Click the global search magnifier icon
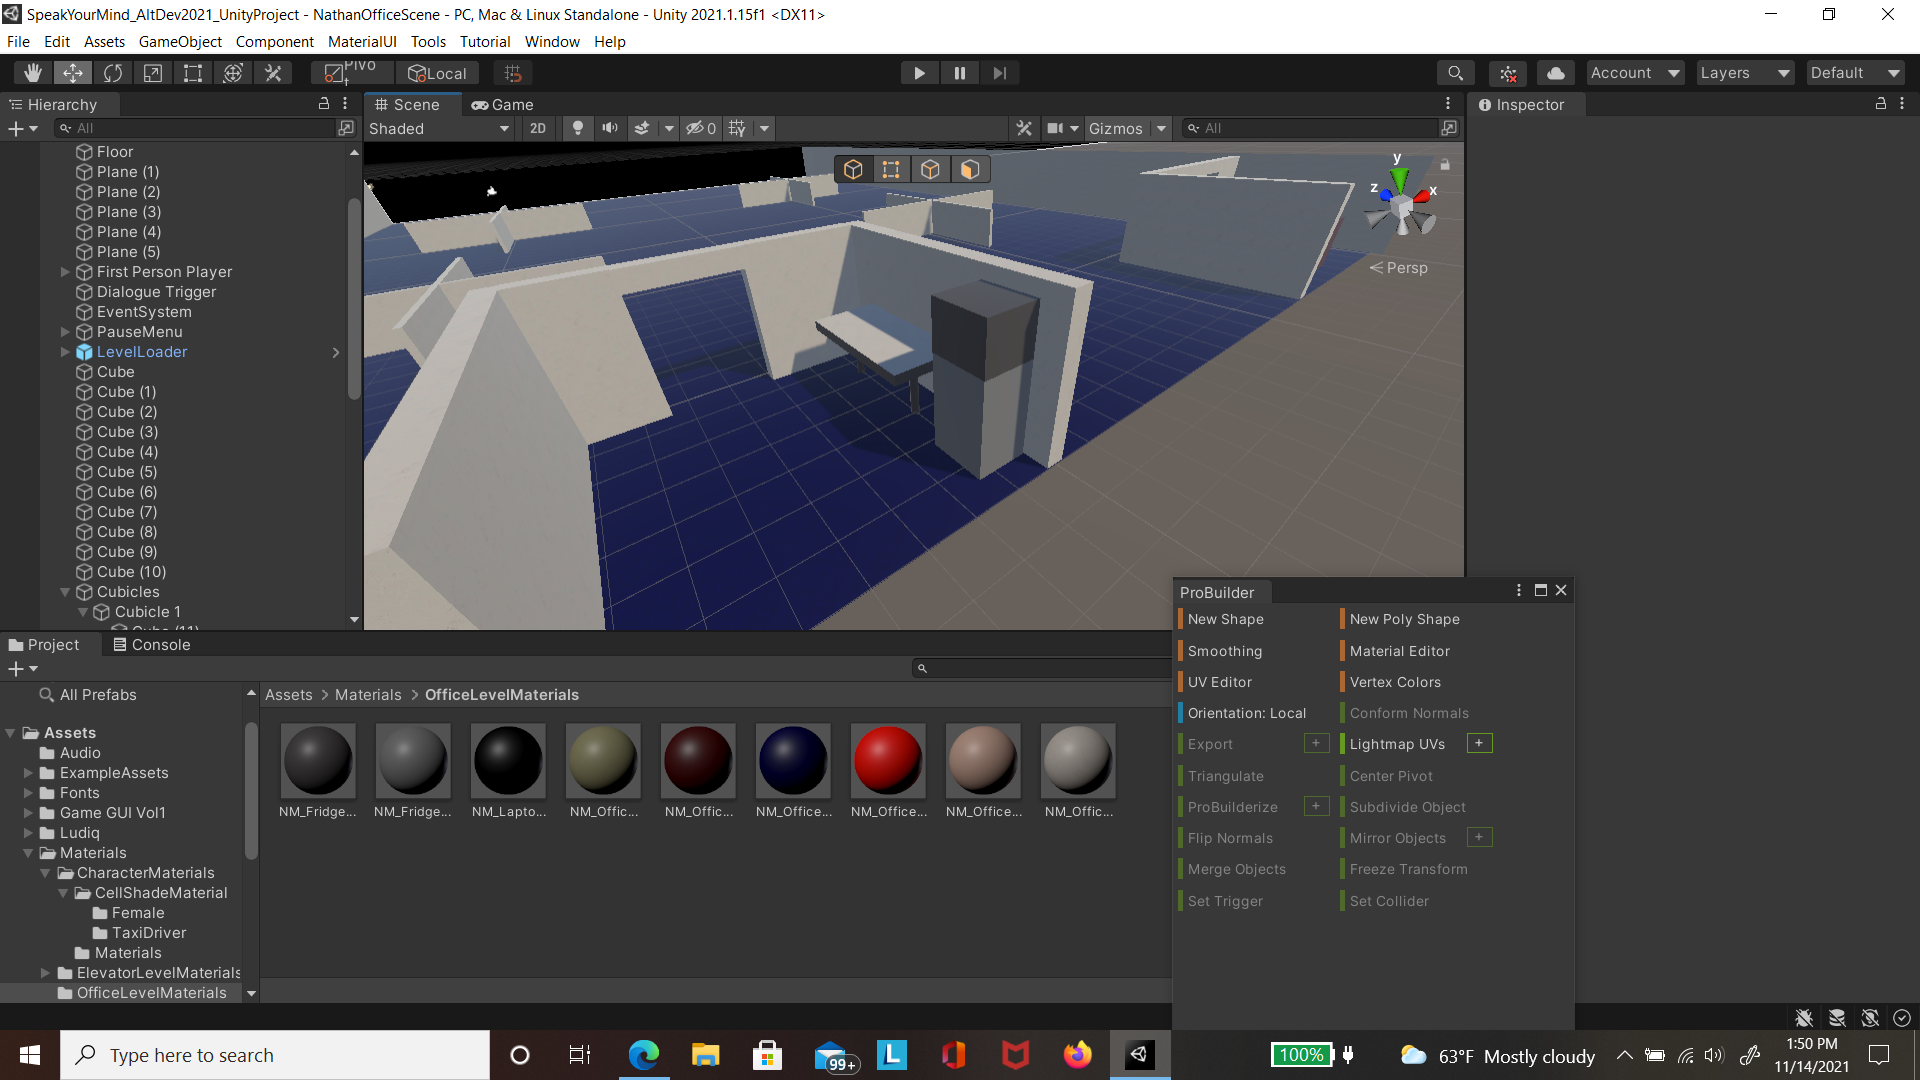Viewport: 1920px width, 1080px height. click(1455, 73)
